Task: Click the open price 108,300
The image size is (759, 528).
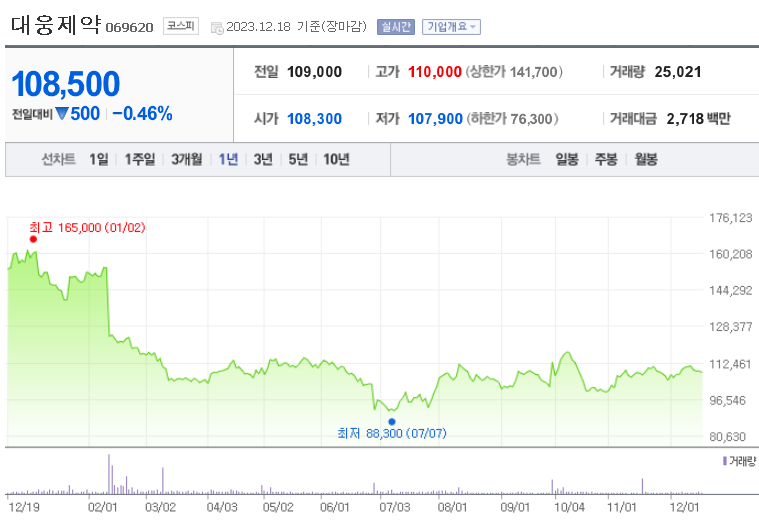Action: [x=314, y=119]
